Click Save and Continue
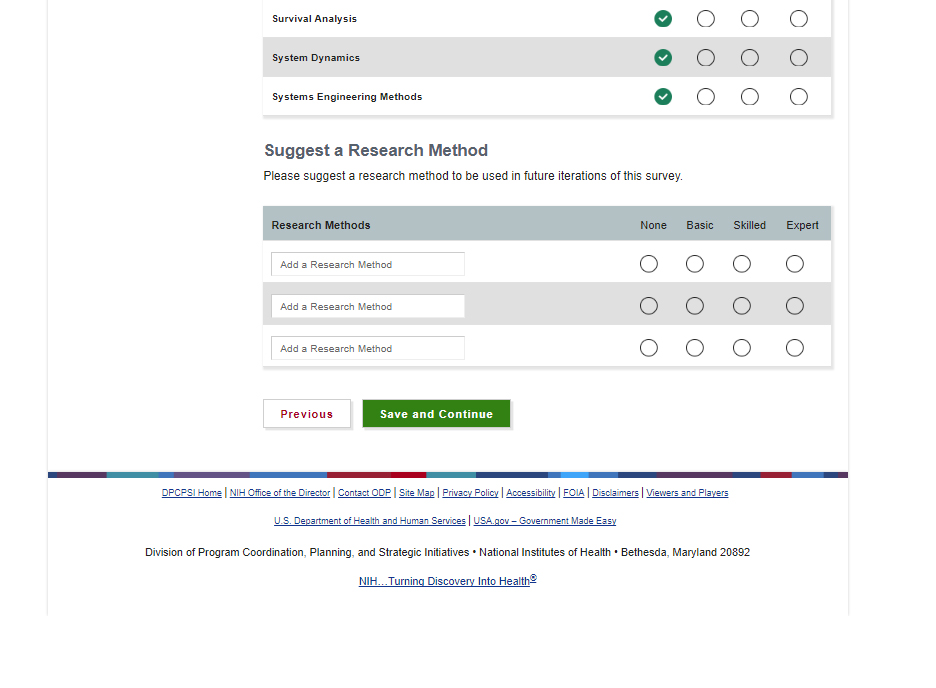 [x=436, y=414]
